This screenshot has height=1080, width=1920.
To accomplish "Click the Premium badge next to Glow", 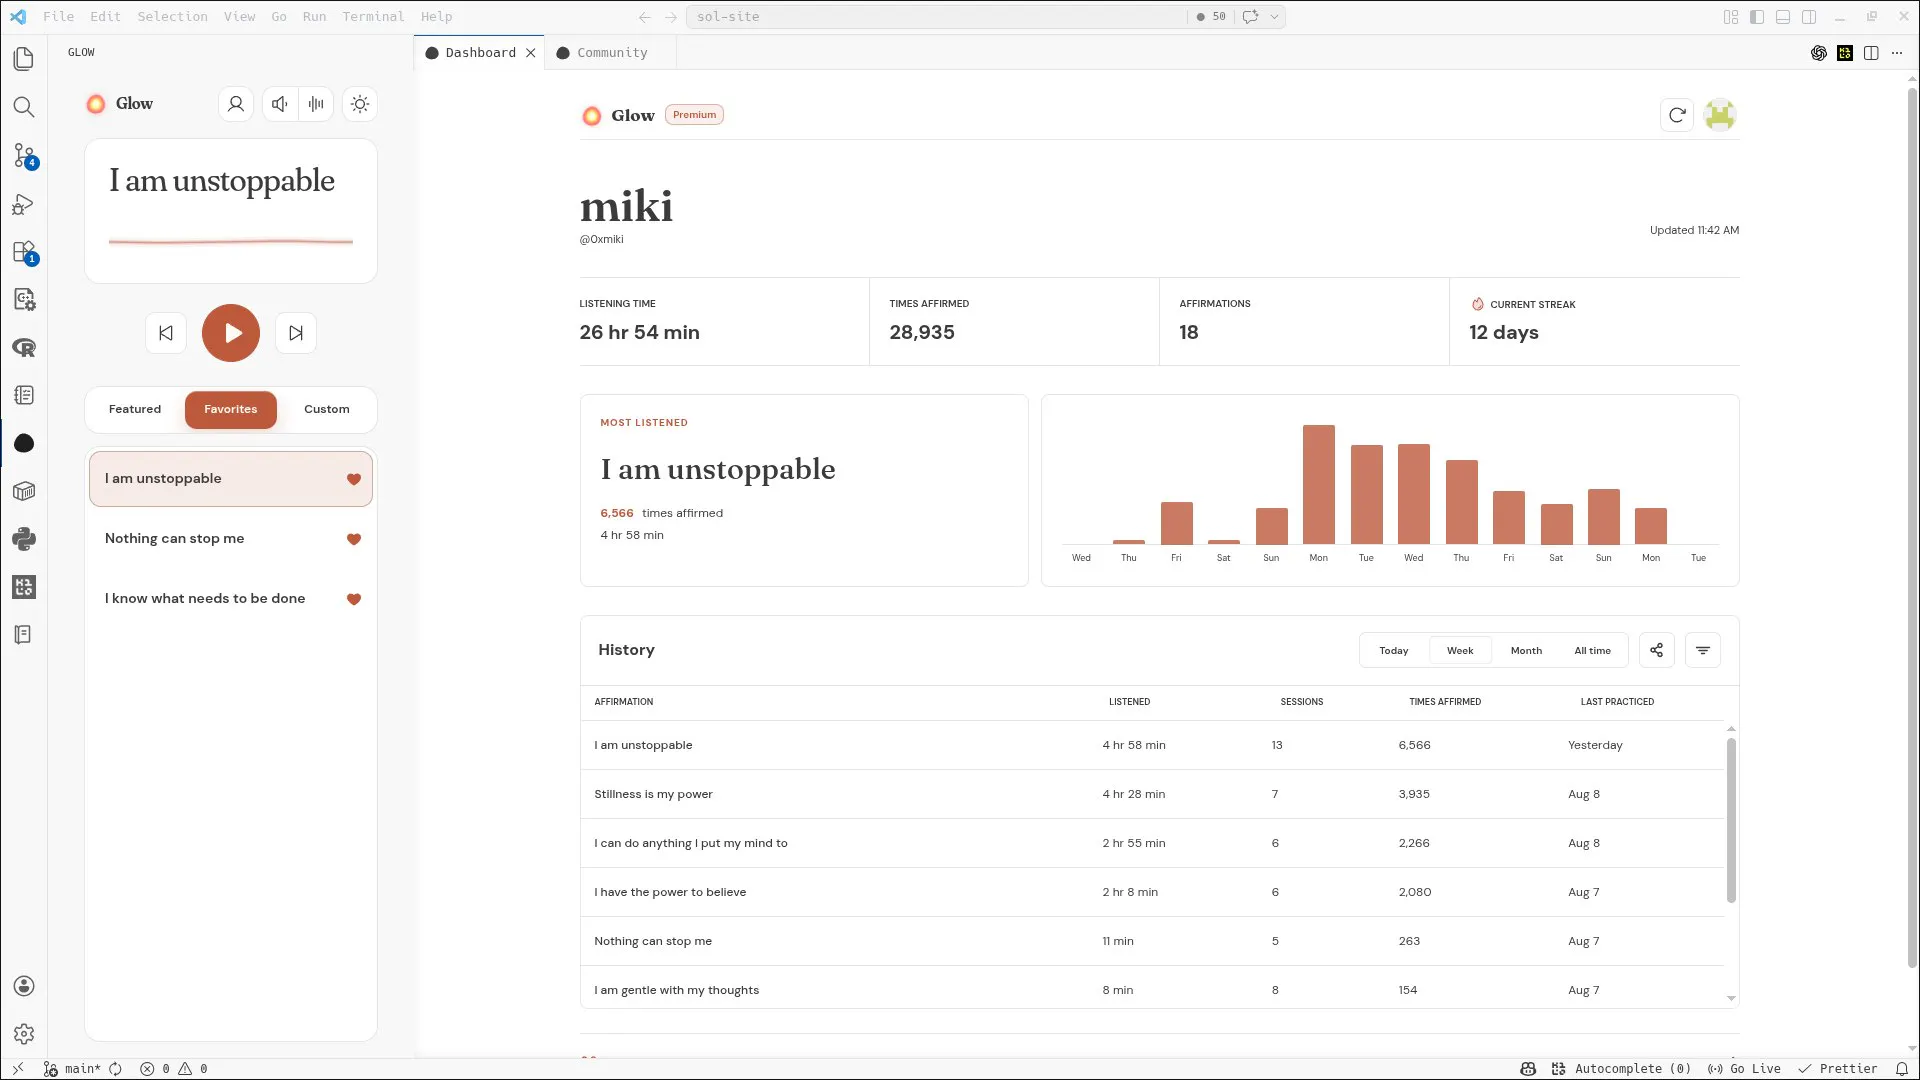I will [x=694, y=115].
